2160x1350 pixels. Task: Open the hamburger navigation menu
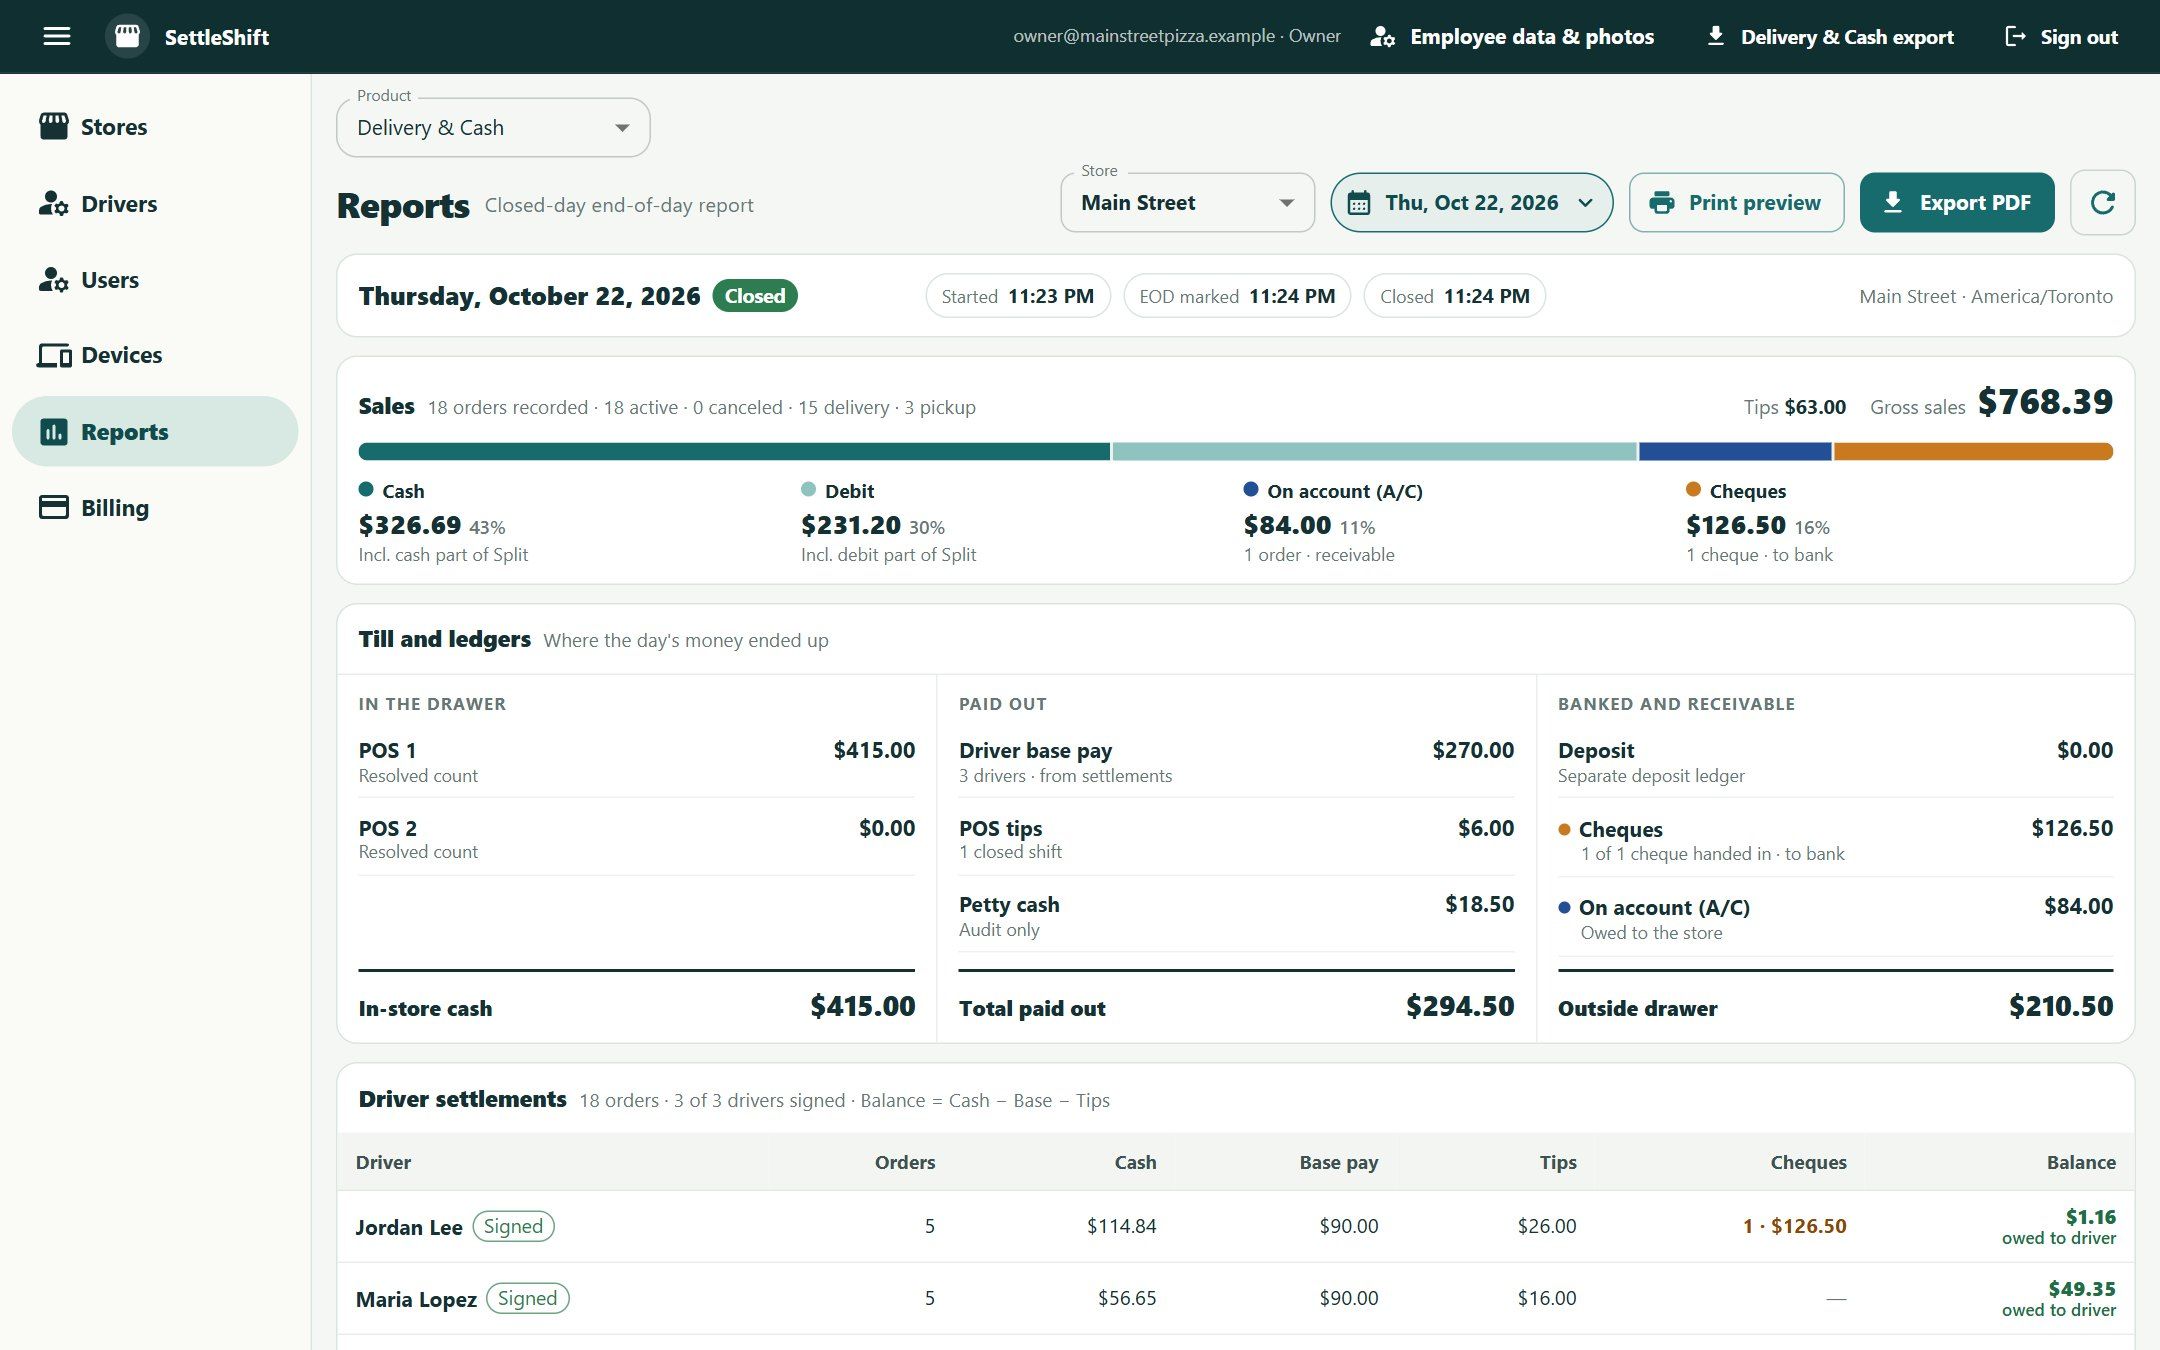(57, 37)
